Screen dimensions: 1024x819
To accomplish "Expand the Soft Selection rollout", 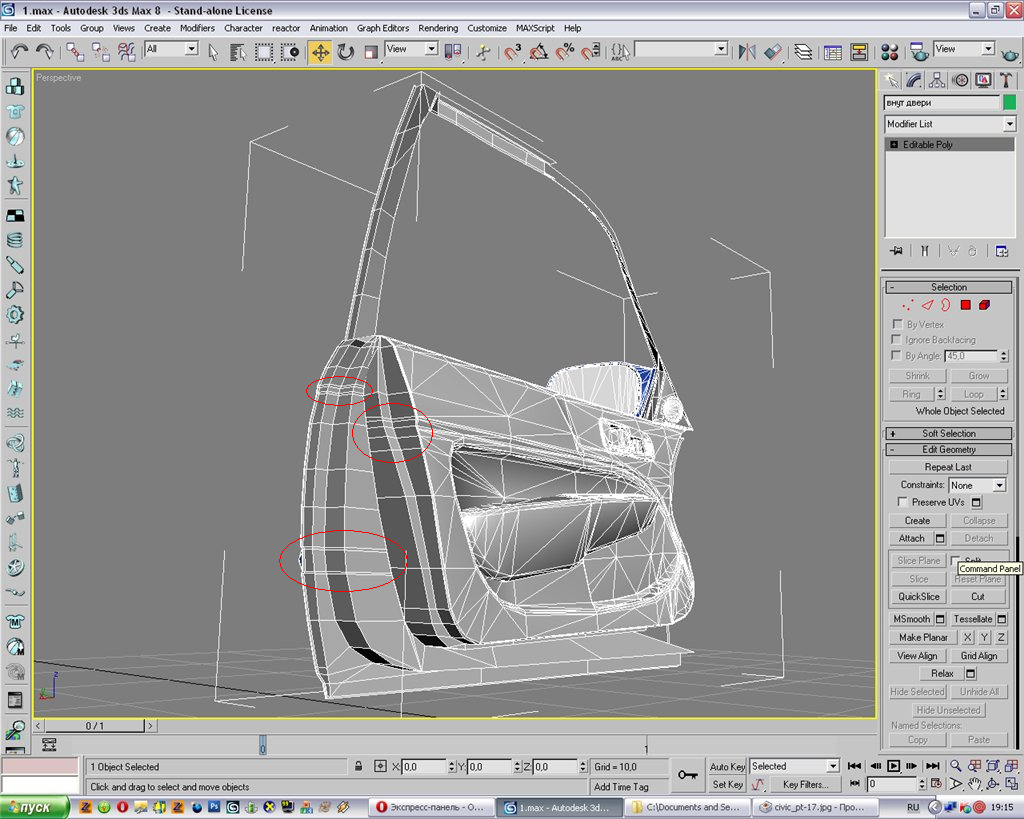I will coord(948,433).
